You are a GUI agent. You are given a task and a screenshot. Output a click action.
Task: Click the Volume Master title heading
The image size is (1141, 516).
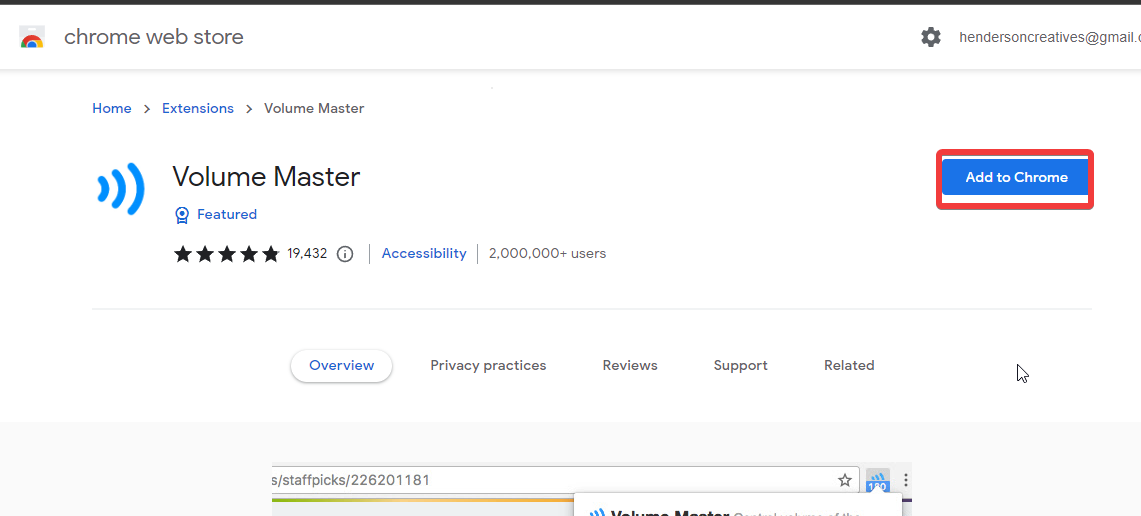[266, 177]
